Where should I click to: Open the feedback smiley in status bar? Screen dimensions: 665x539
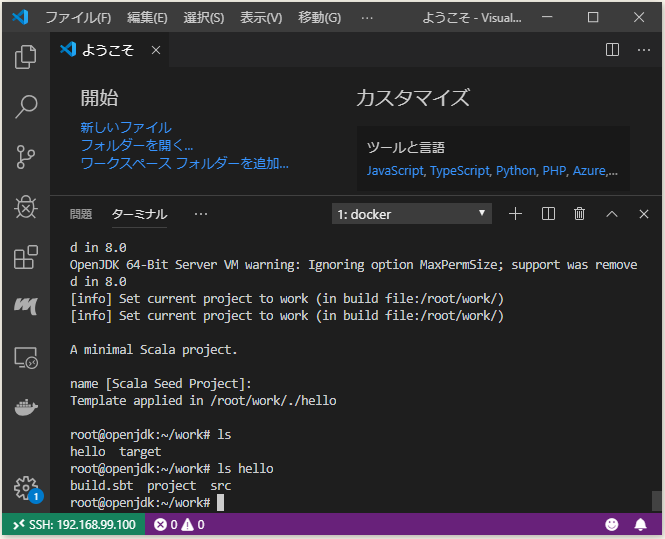pyautogui.click(x=612, y=525)
